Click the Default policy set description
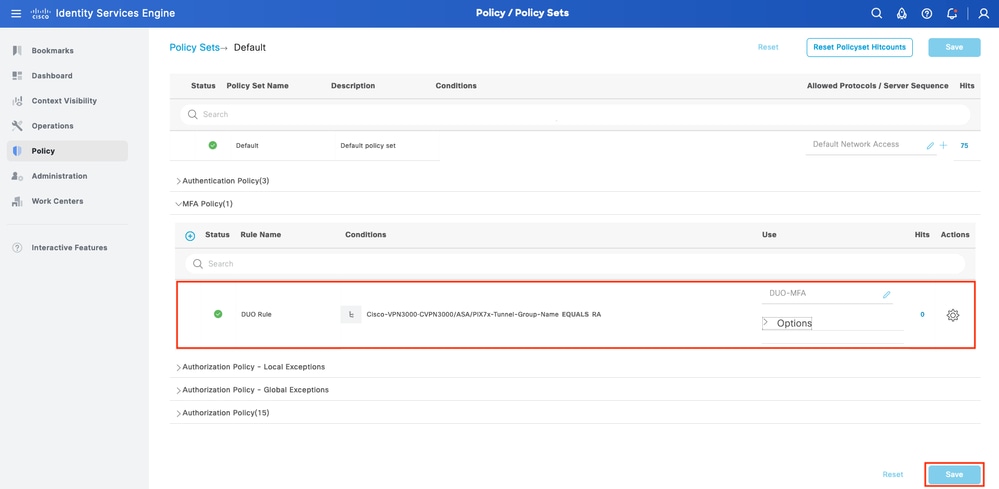Image resolution: width=999 pixels, height=489 pixels. (x=368, y=146)
